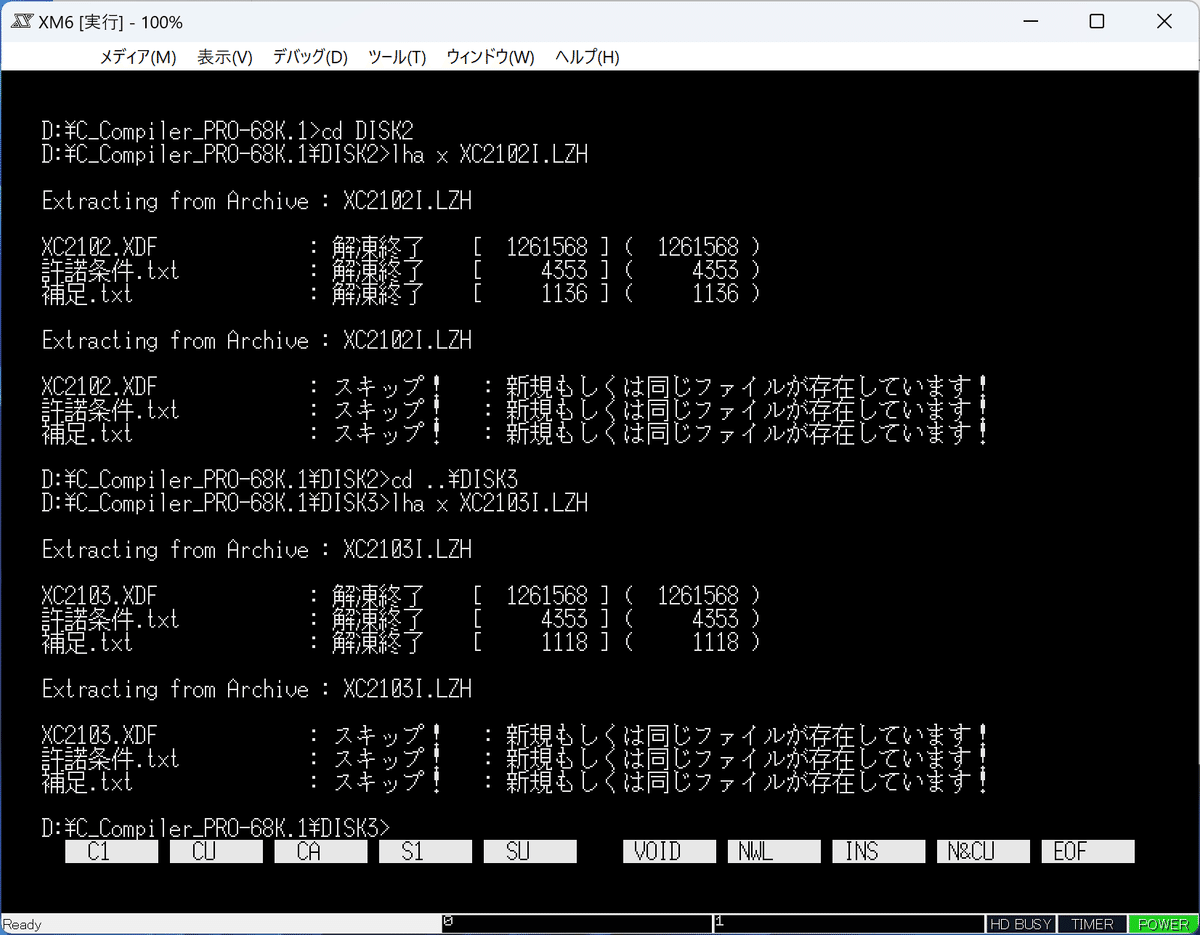Click the XC2103.XDF 解凍終了 line

coord(400,596)
